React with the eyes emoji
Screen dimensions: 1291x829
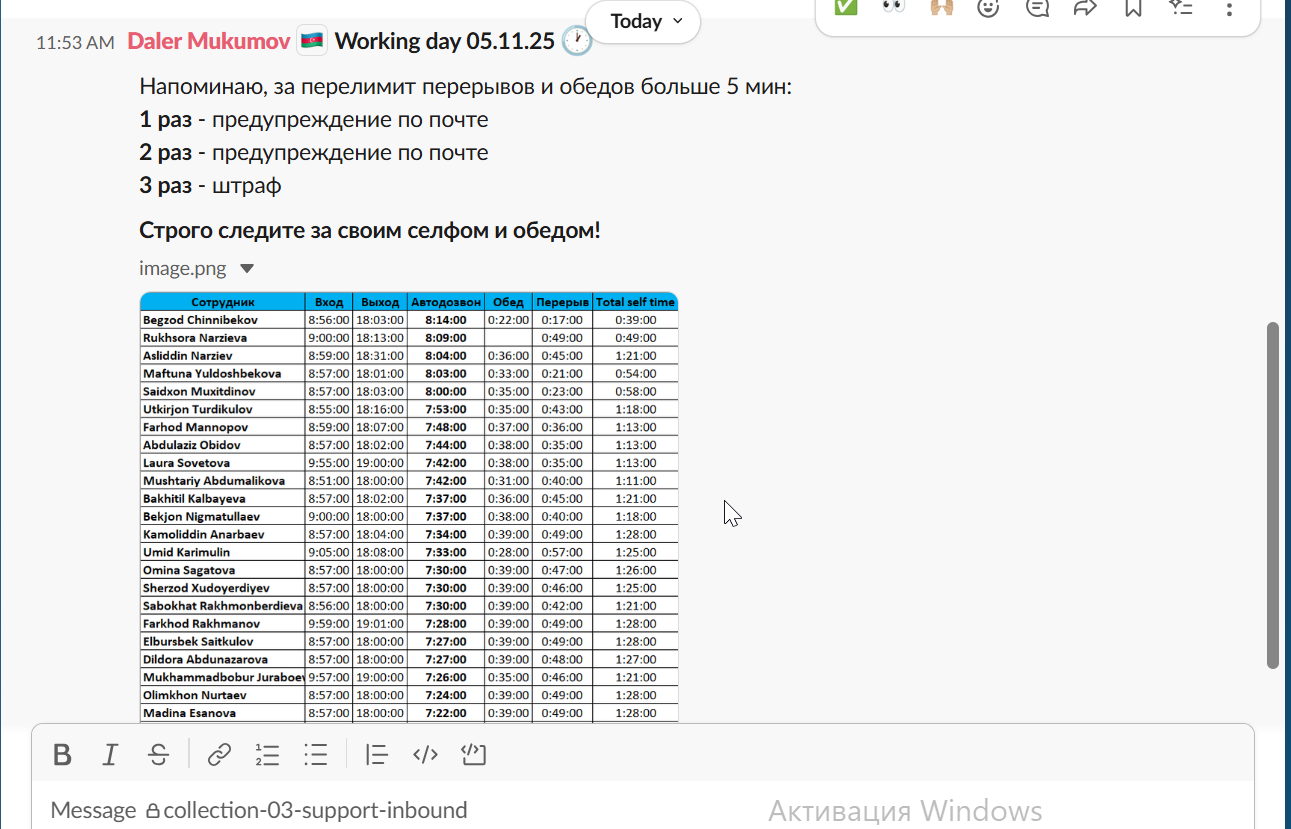893,8
